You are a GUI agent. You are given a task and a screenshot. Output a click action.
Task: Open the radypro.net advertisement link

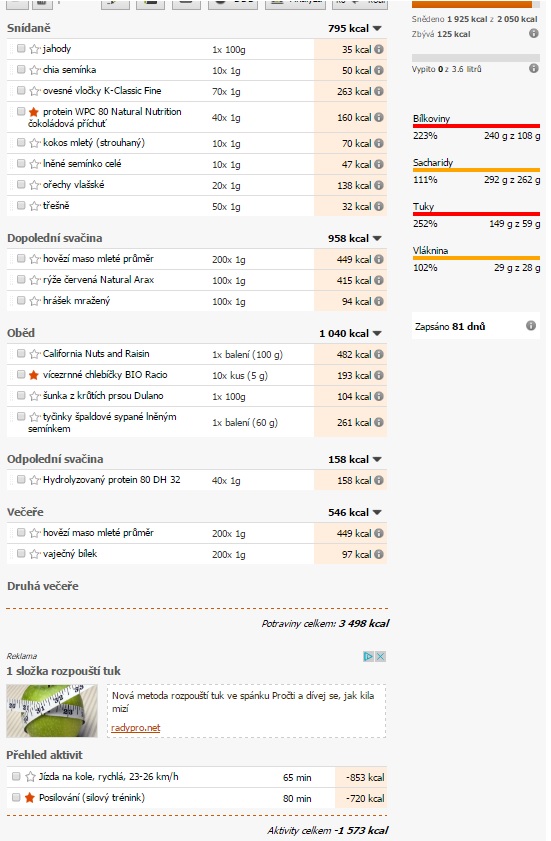[x=136, y=728]
